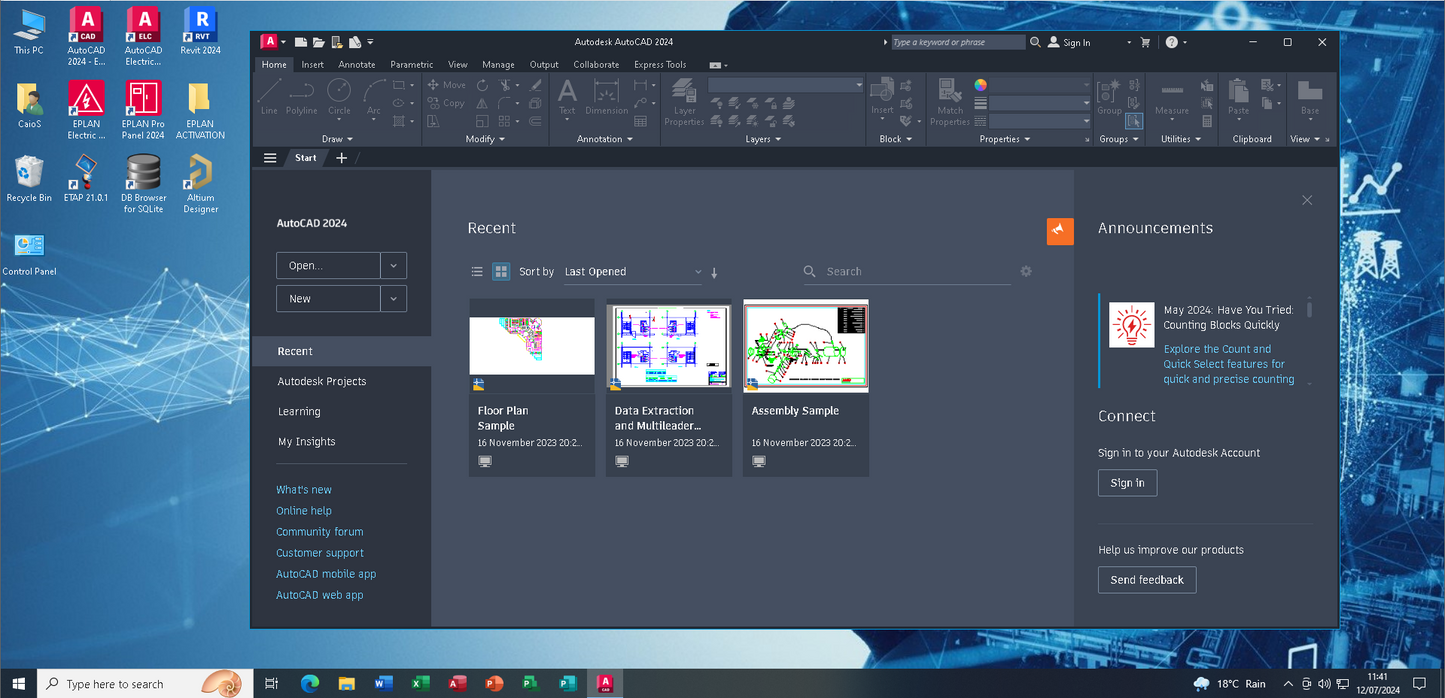Image resolution: width=1445 pixels, height=698 pixels.
Task: Open Layer Properties manager
Action: click(x=685, y=102)
